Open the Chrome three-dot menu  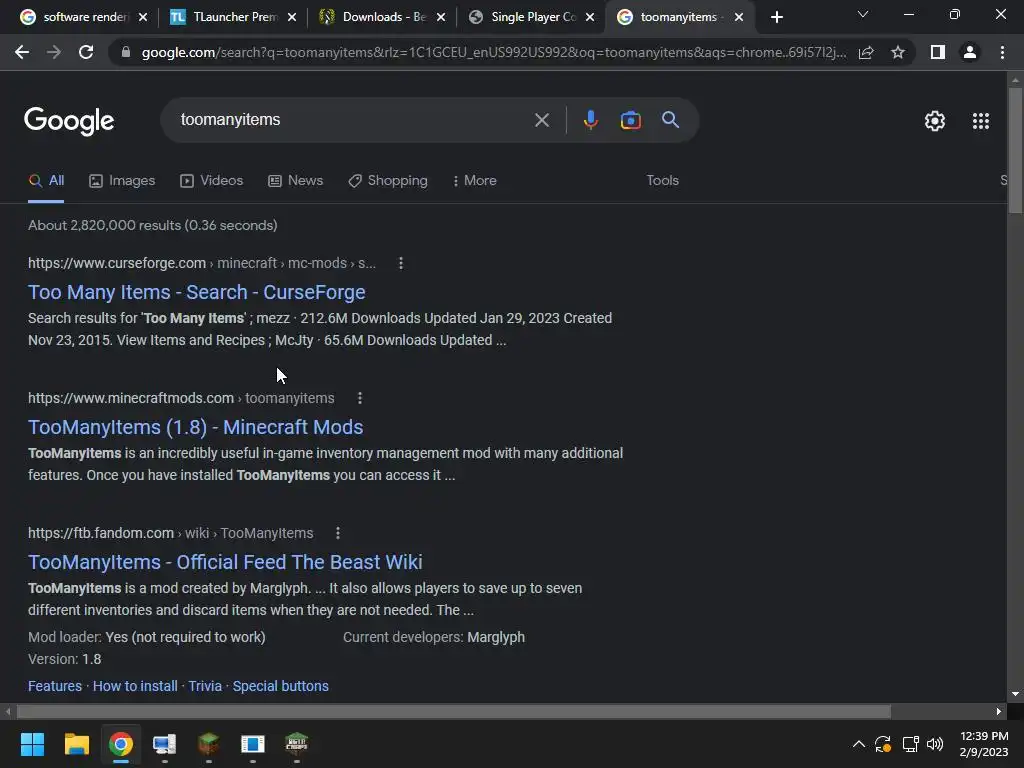click(1002, 52)
